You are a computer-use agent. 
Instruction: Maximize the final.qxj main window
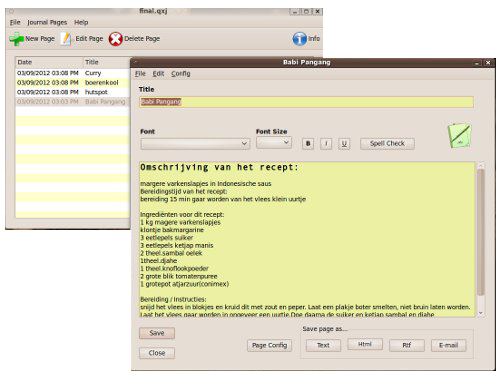pos(306,12)
